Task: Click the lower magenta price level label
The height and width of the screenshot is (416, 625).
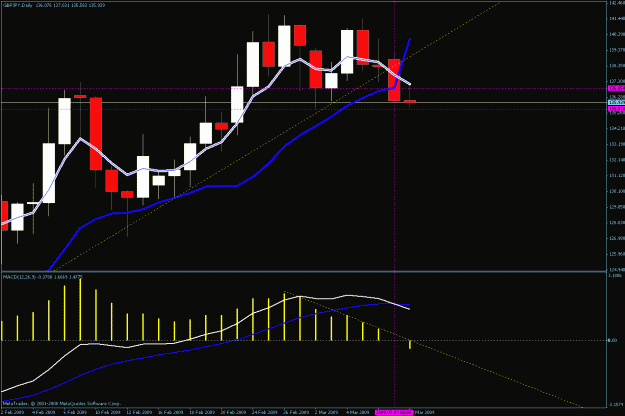Action: click(616, 109)
